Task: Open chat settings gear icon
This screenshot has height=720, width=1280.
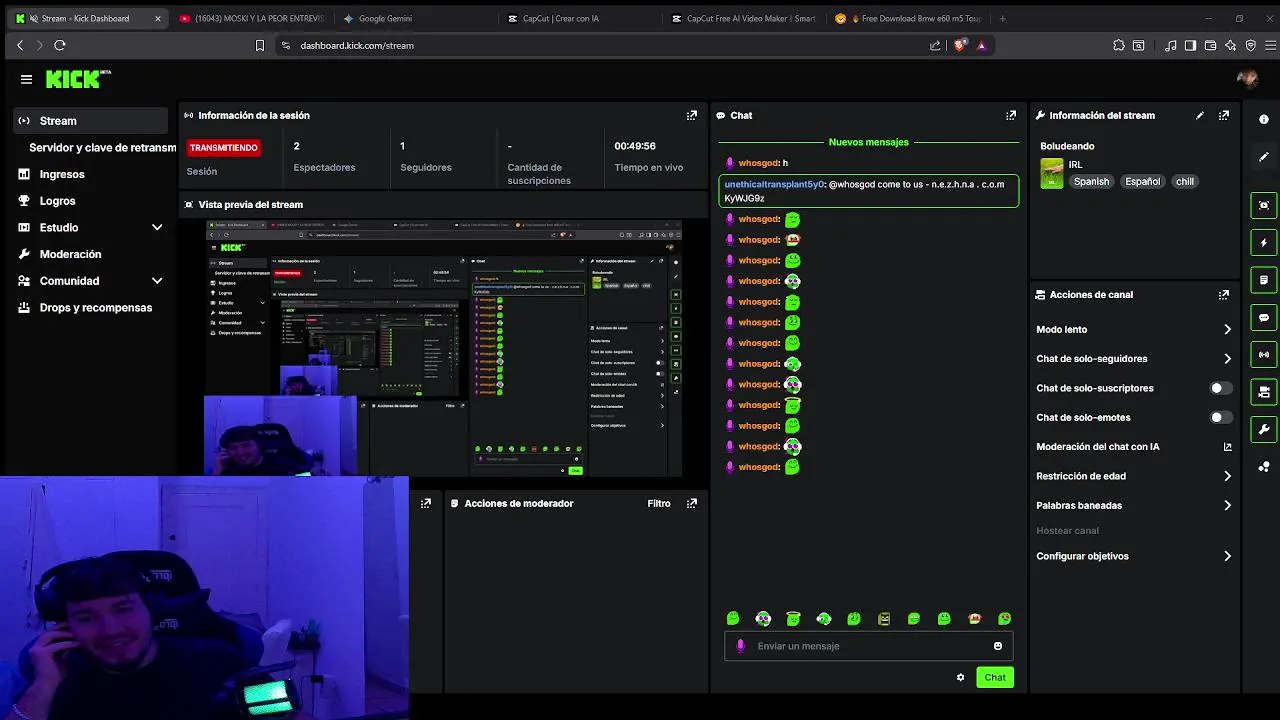Action: [960, 677]
